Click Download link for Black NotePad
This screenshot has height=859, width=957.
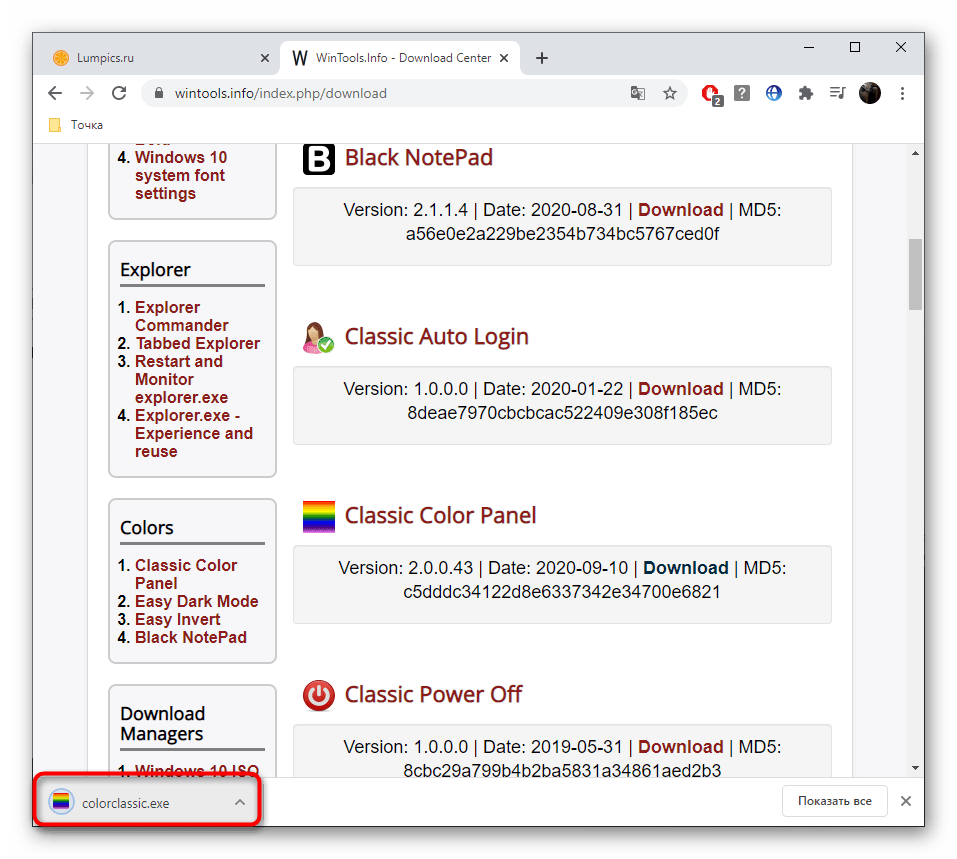click(680, 210)
